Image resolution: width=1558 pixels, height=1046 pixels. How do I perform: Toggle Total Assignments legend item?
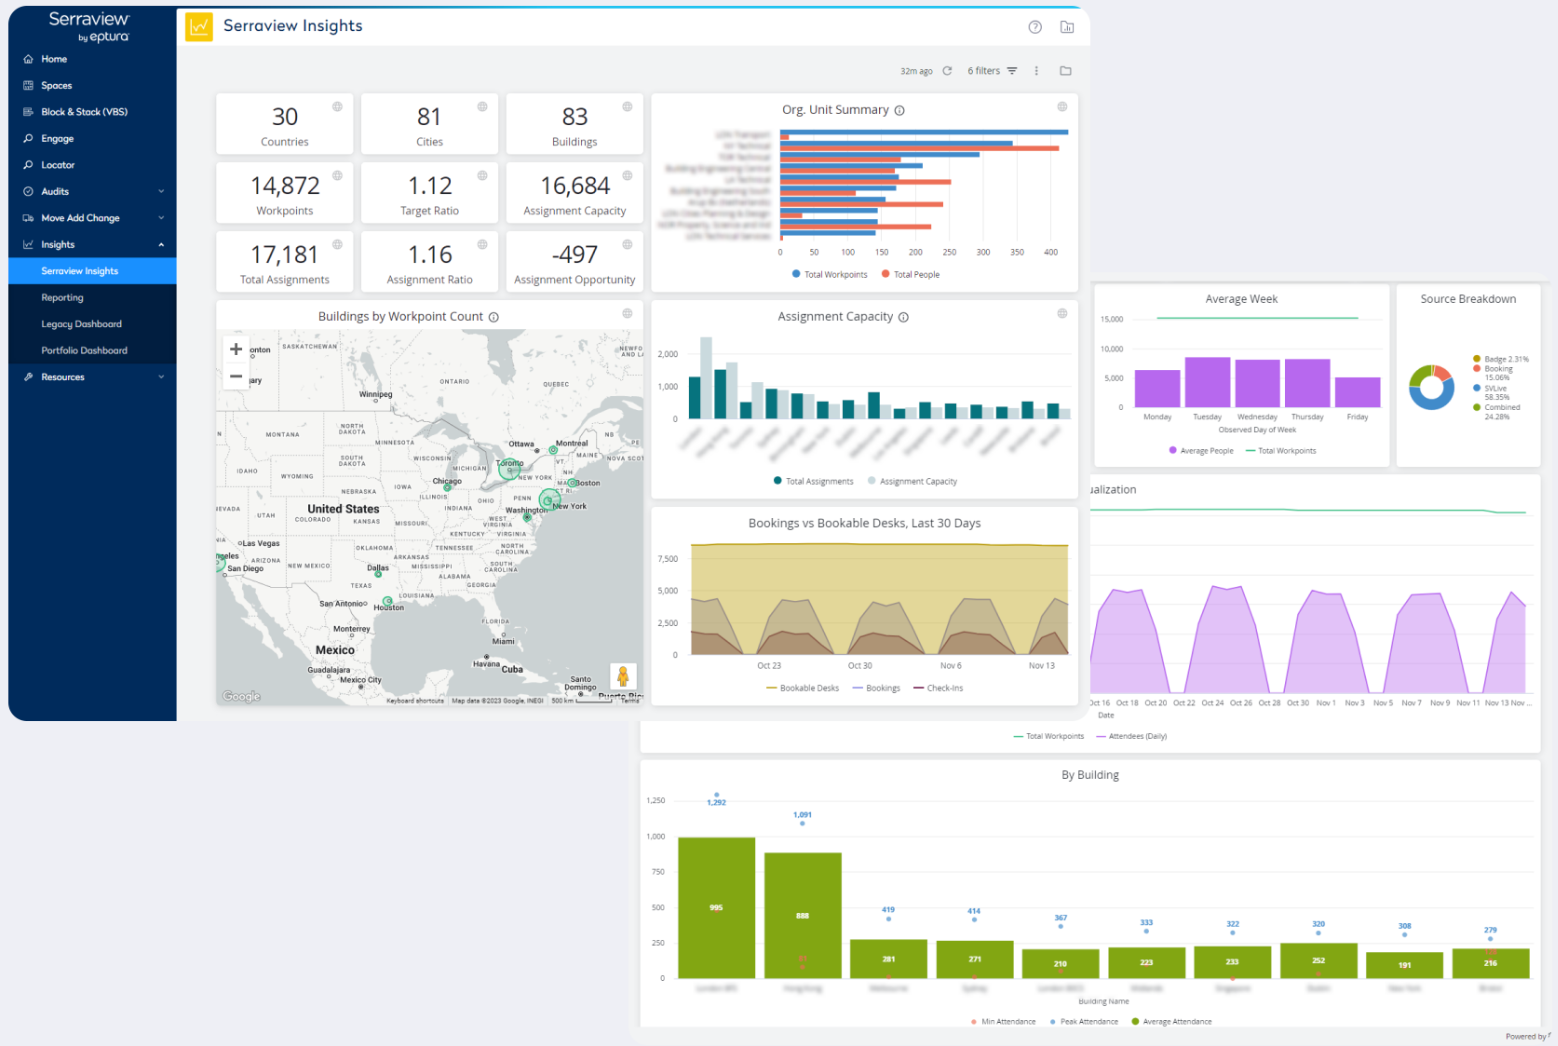pos(814,481)
